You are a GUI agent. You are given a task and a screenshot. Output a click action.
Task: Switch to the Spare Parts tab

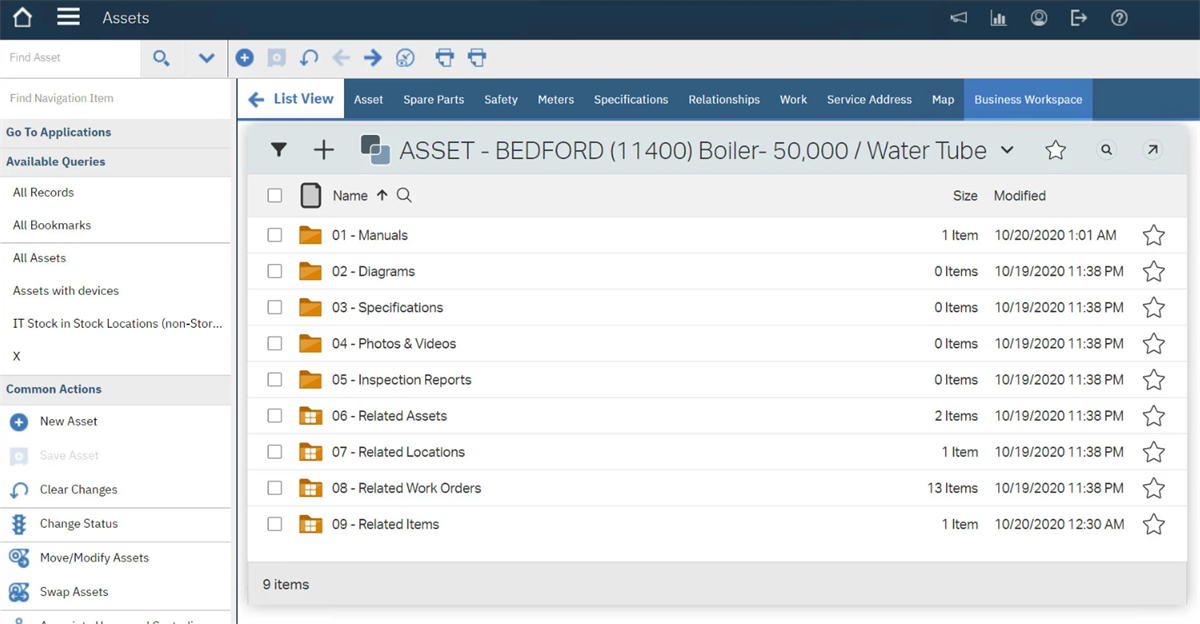click(x=433, y=99)
